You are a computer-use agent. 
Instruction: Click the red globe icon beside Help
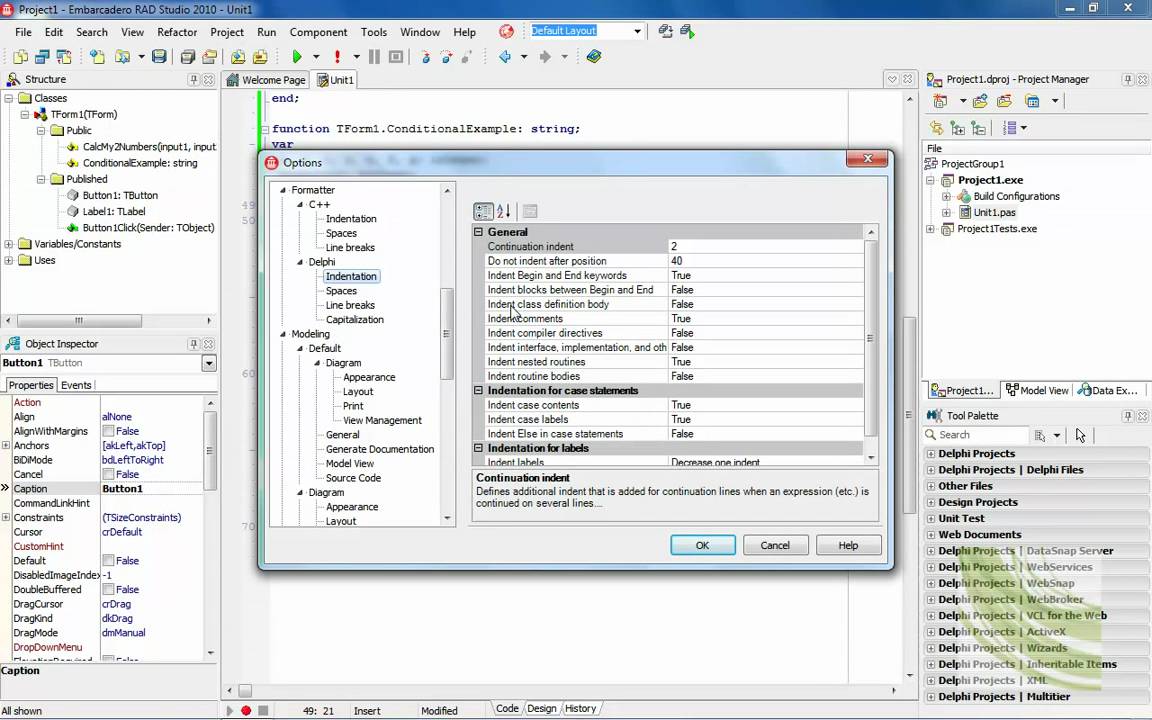point(506,32)
